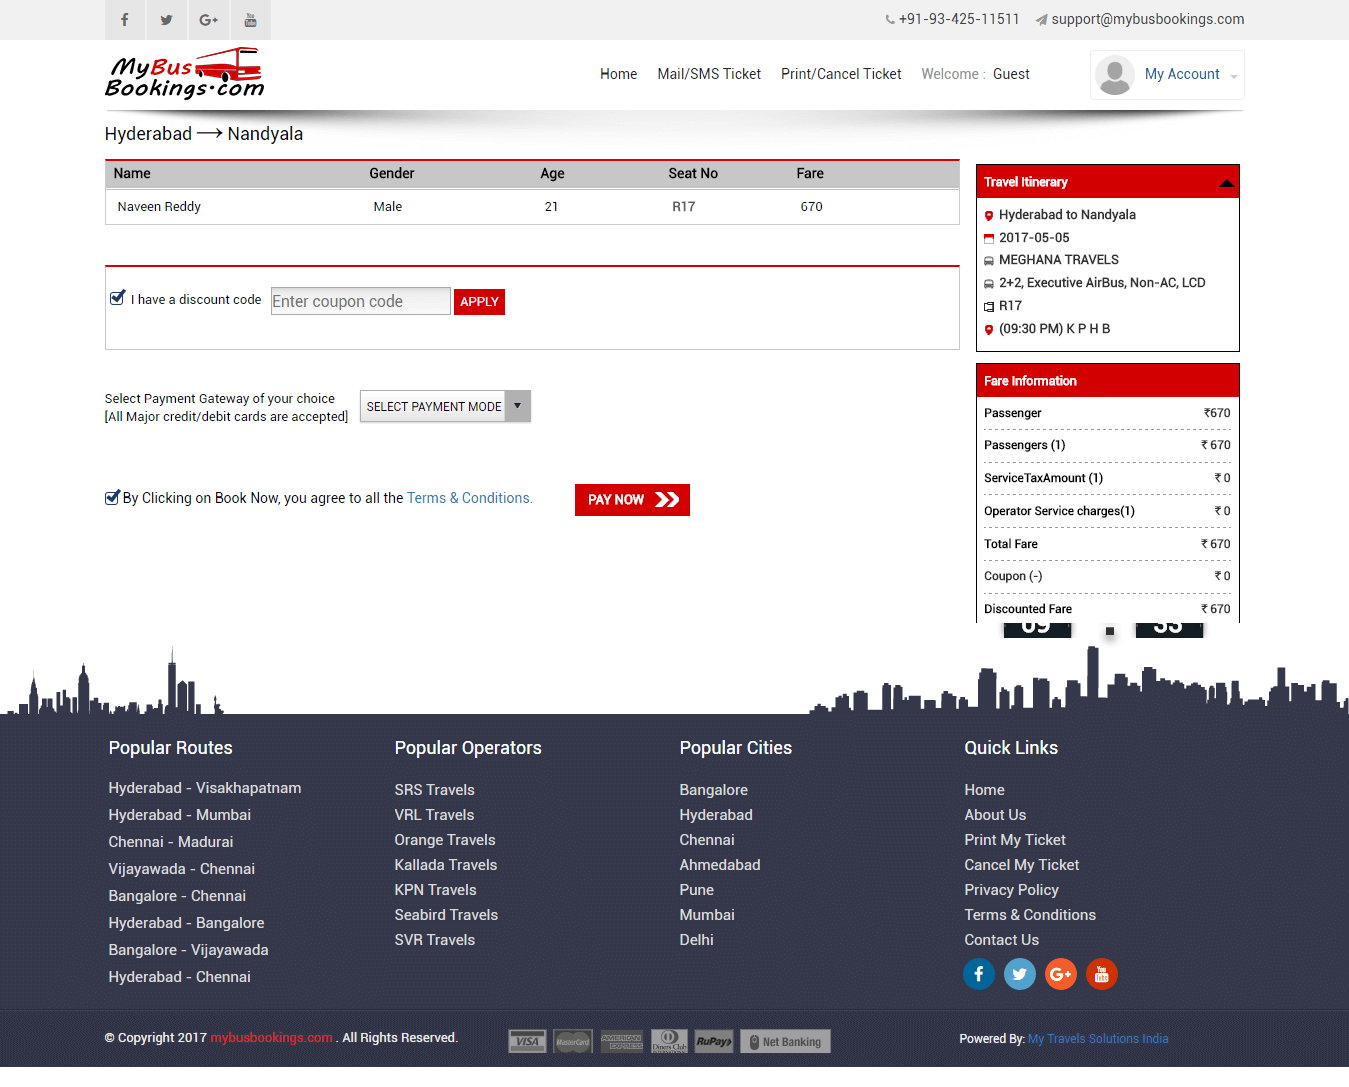1349x1087 pixels.
Task: Open the Terms & Conditions link near Pay Now
Action: click(x=469, y=498)
